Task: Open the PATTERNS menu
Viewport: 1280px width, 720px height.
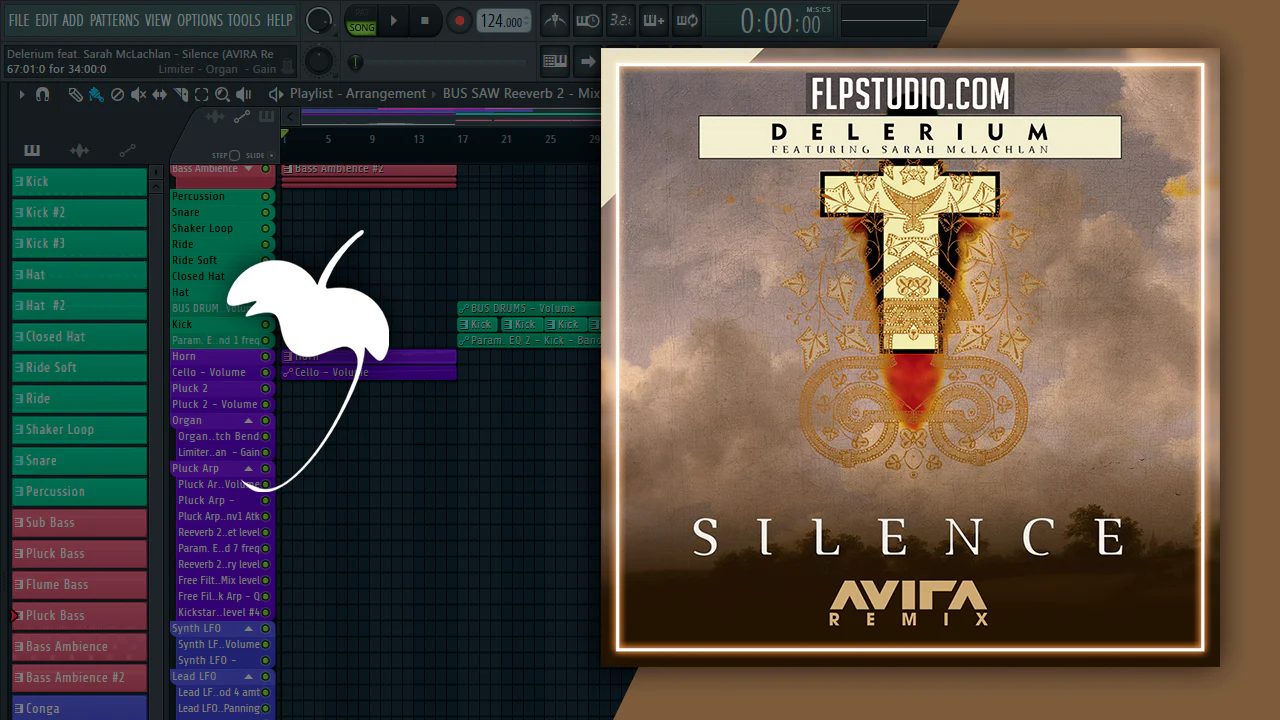Action: tap(114, 20)
